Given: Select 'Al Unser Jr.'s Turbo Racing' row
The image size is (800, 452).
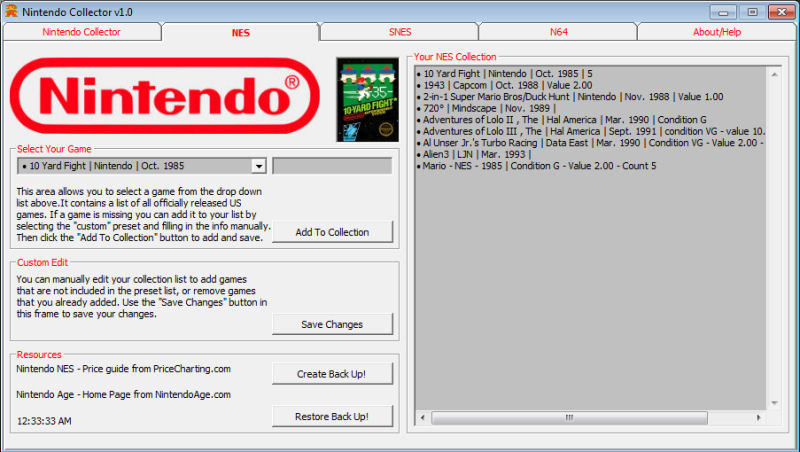Looking at the screenshot, I should pyautogui.click(x=591, y=143).
